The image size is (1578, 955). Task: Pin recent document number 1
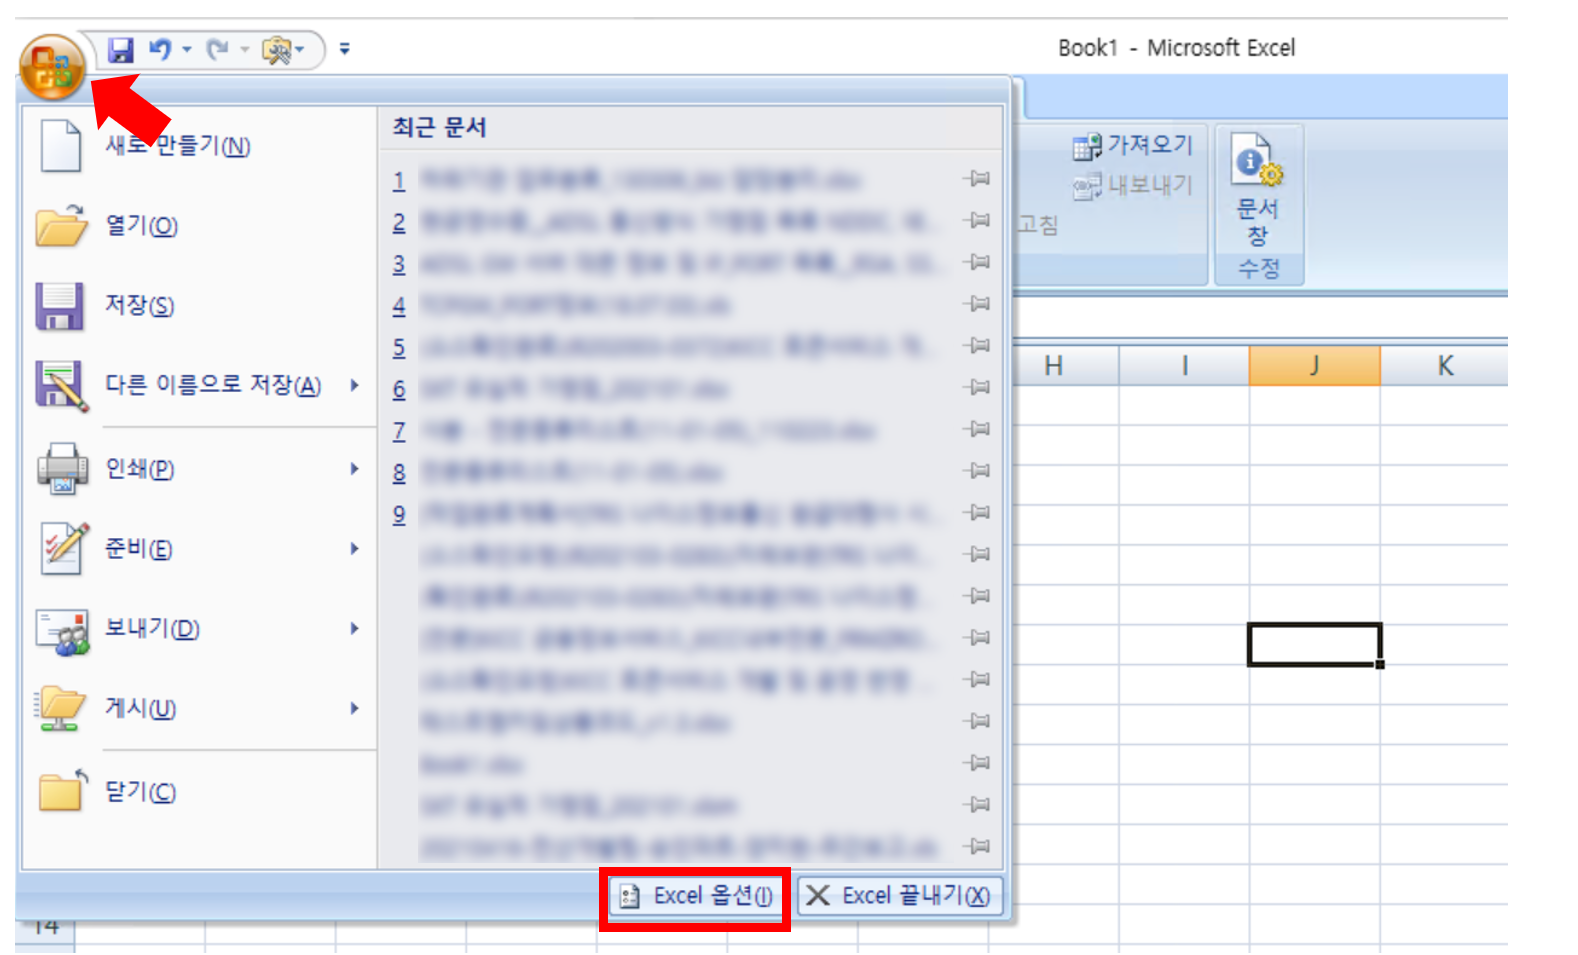(977, 179)
